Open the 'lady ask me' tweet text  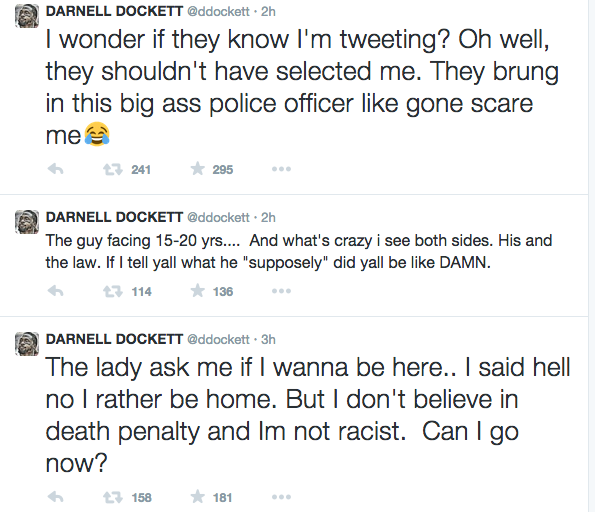click(308, 415)
